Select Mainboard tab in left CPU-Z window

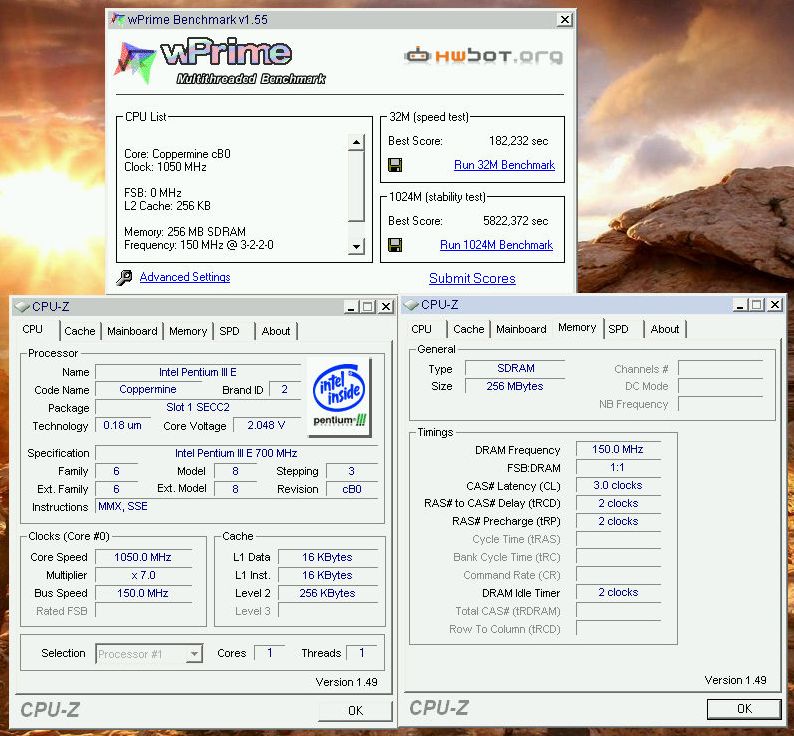click(132, 331)
